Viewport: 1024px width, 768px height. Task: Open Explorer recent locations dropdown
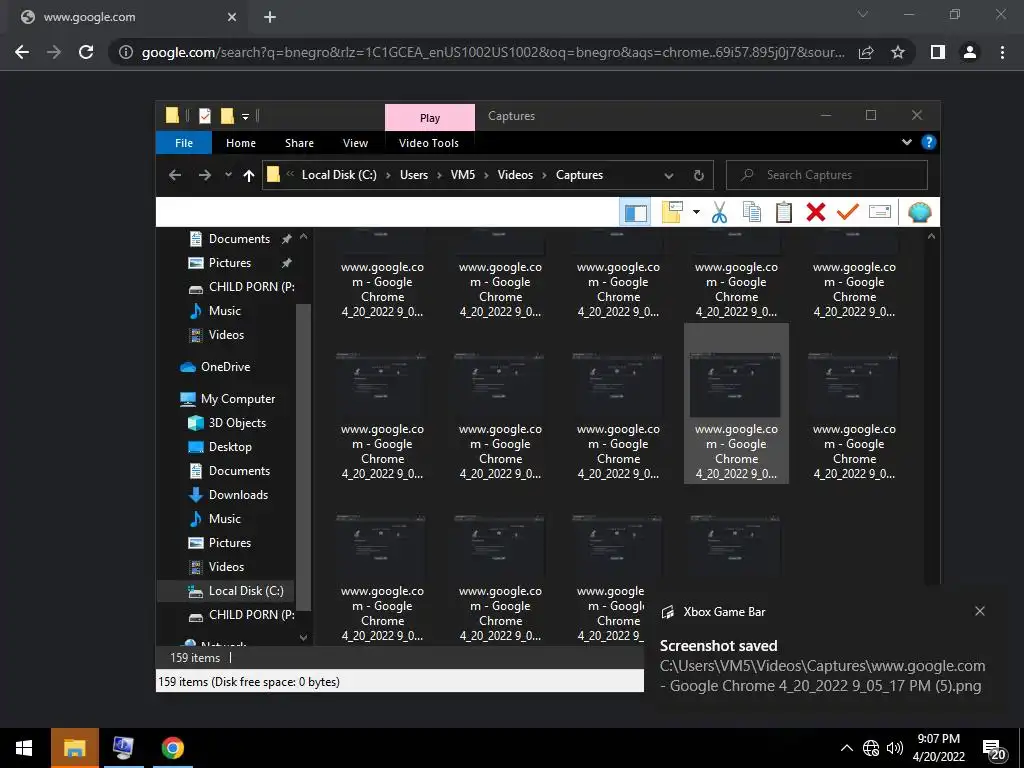[228, 175]
